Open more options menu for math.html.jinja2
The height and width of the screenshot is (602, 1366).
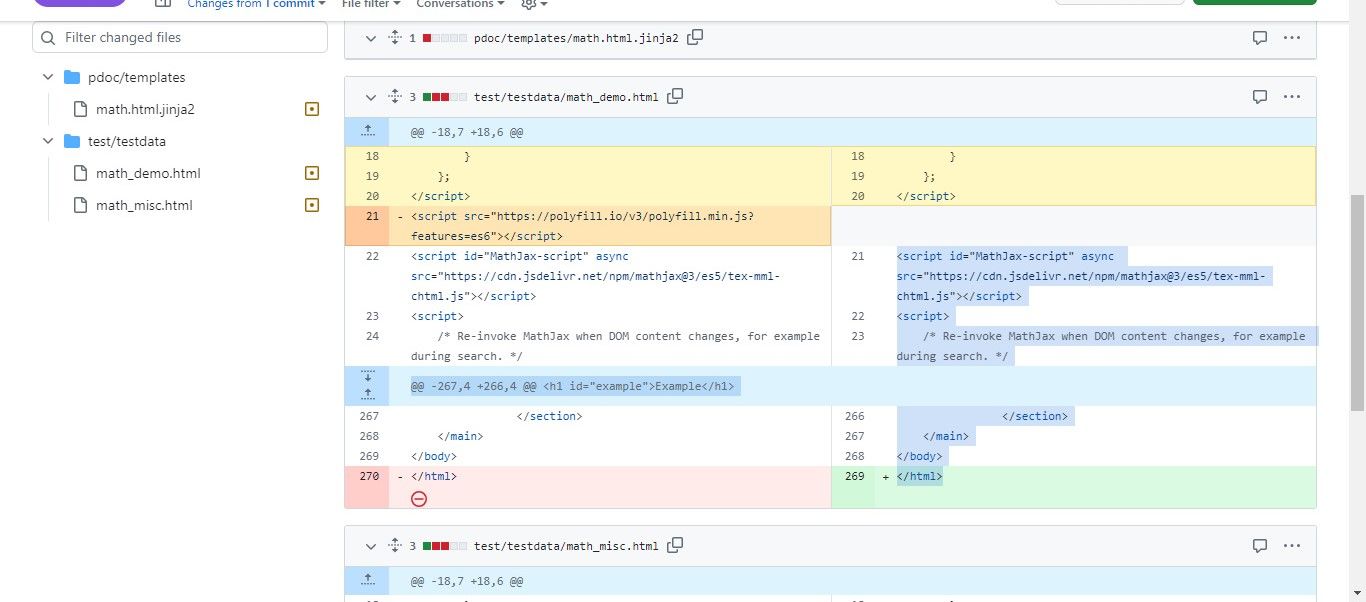tap(1292, 37)
